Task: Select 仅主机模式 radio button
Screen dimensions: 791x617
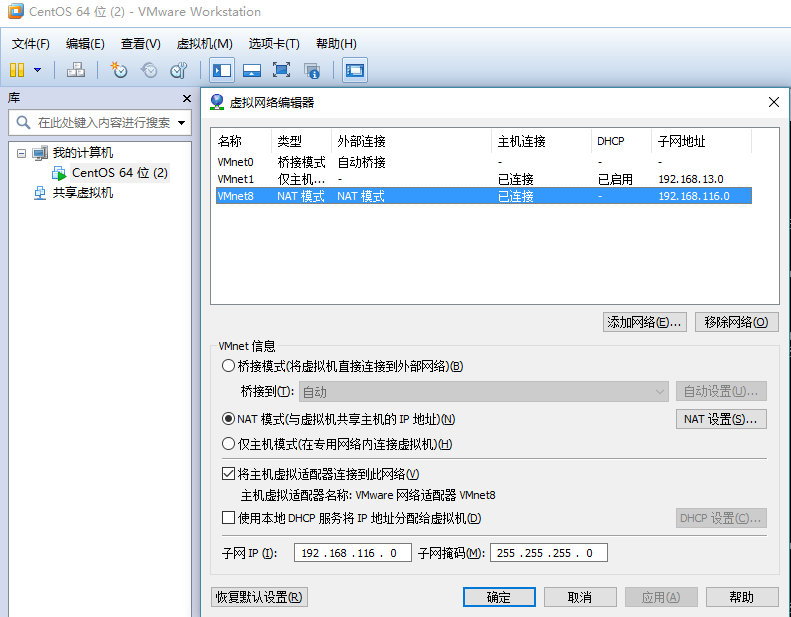Action: click(x=229, y=443)
